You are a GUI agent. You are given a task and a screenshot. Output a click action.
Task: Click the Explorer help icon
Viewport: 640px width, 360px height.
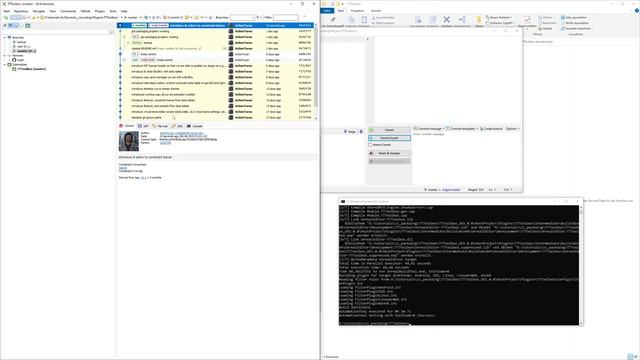(x=637, y=11)
